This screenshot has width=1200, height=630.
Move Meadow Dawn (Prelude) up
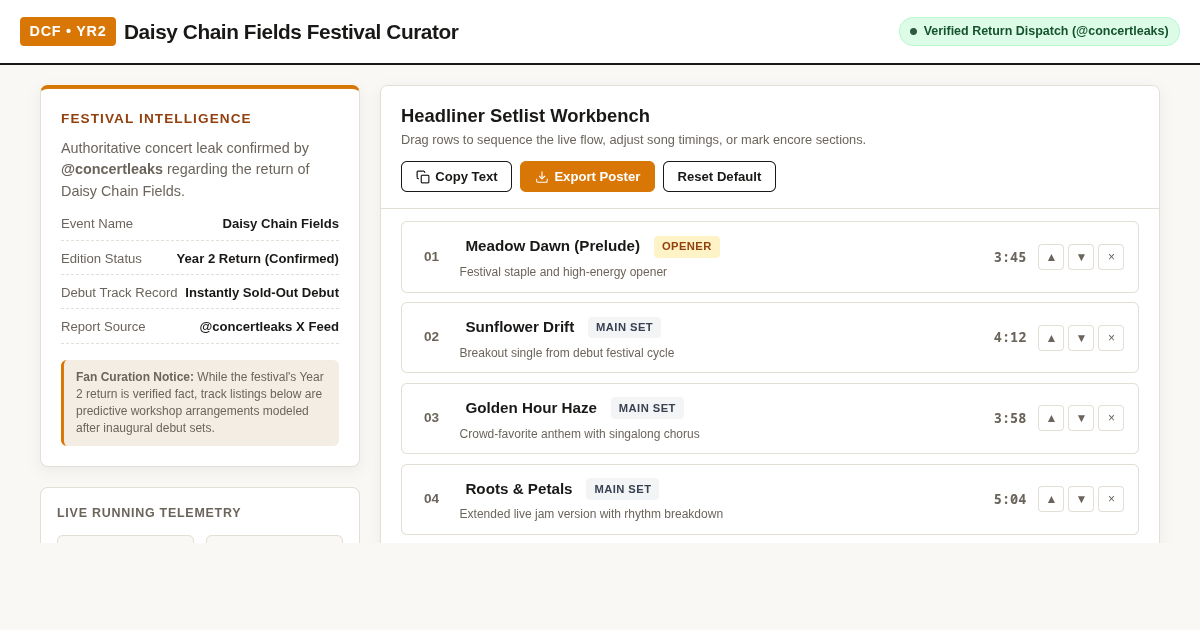(1051, 257)
